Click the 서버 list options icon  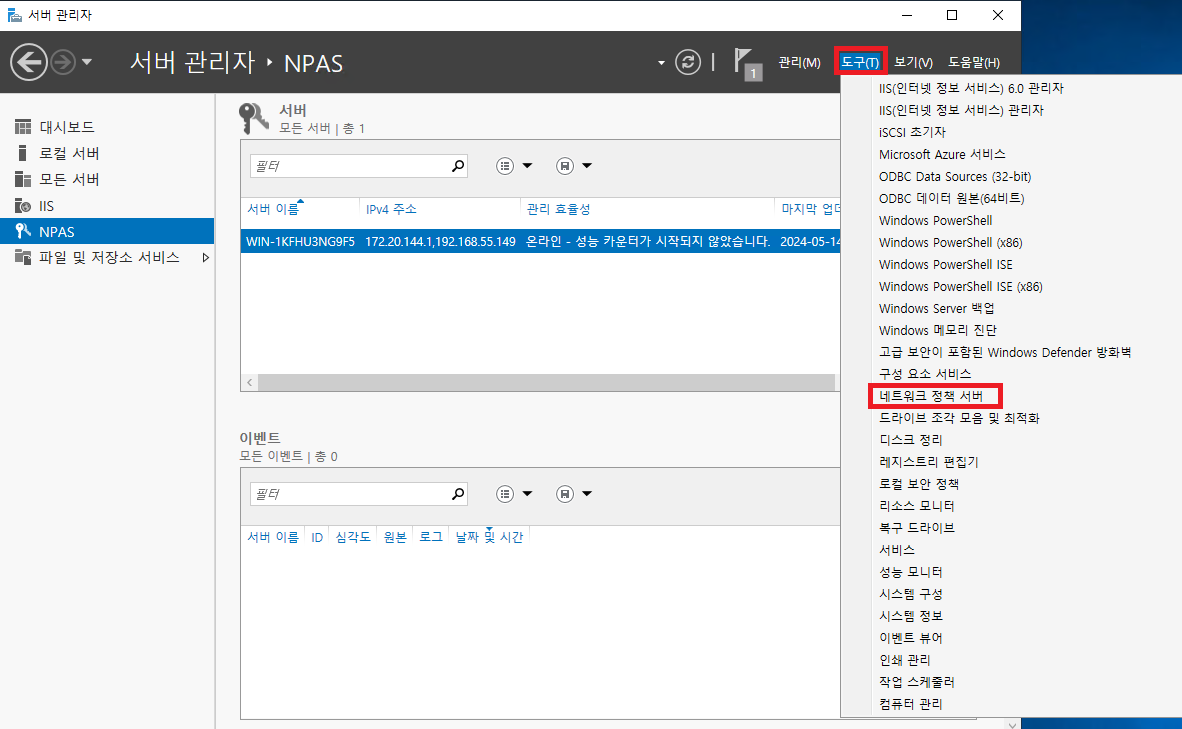coord(505,166)
